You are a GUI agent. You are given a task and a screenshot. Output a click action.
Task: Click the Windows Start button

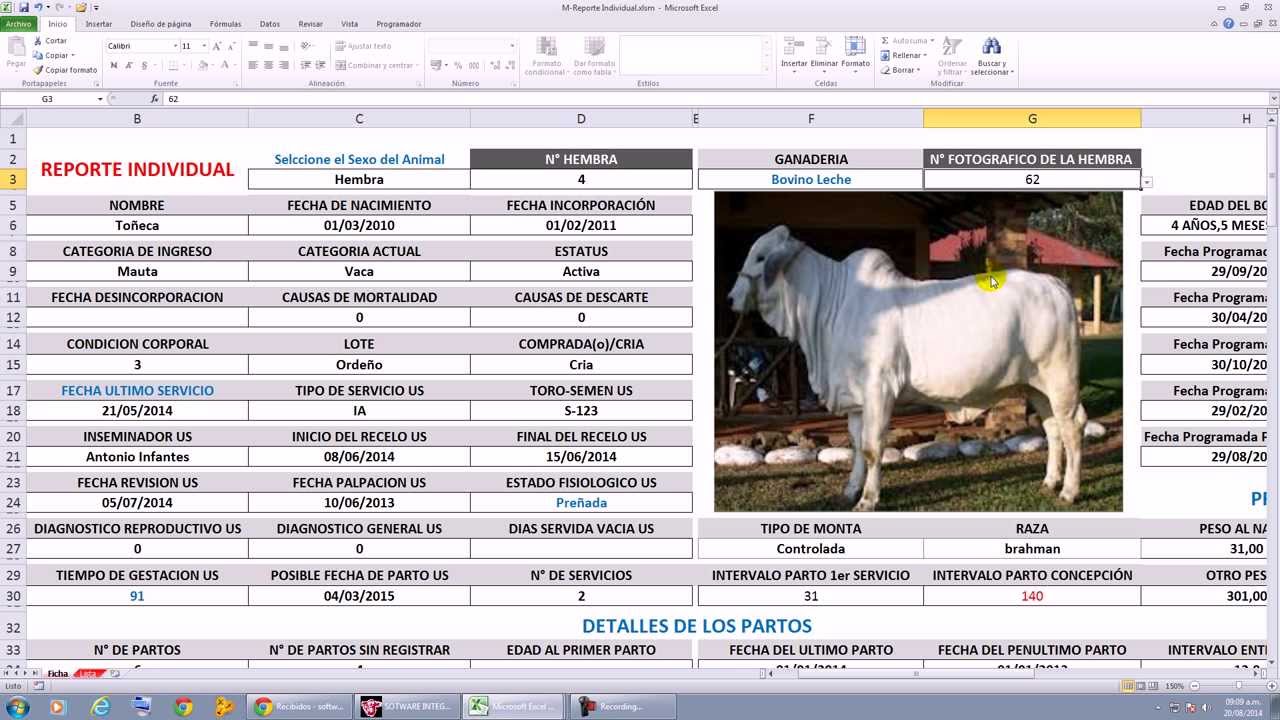18,707
